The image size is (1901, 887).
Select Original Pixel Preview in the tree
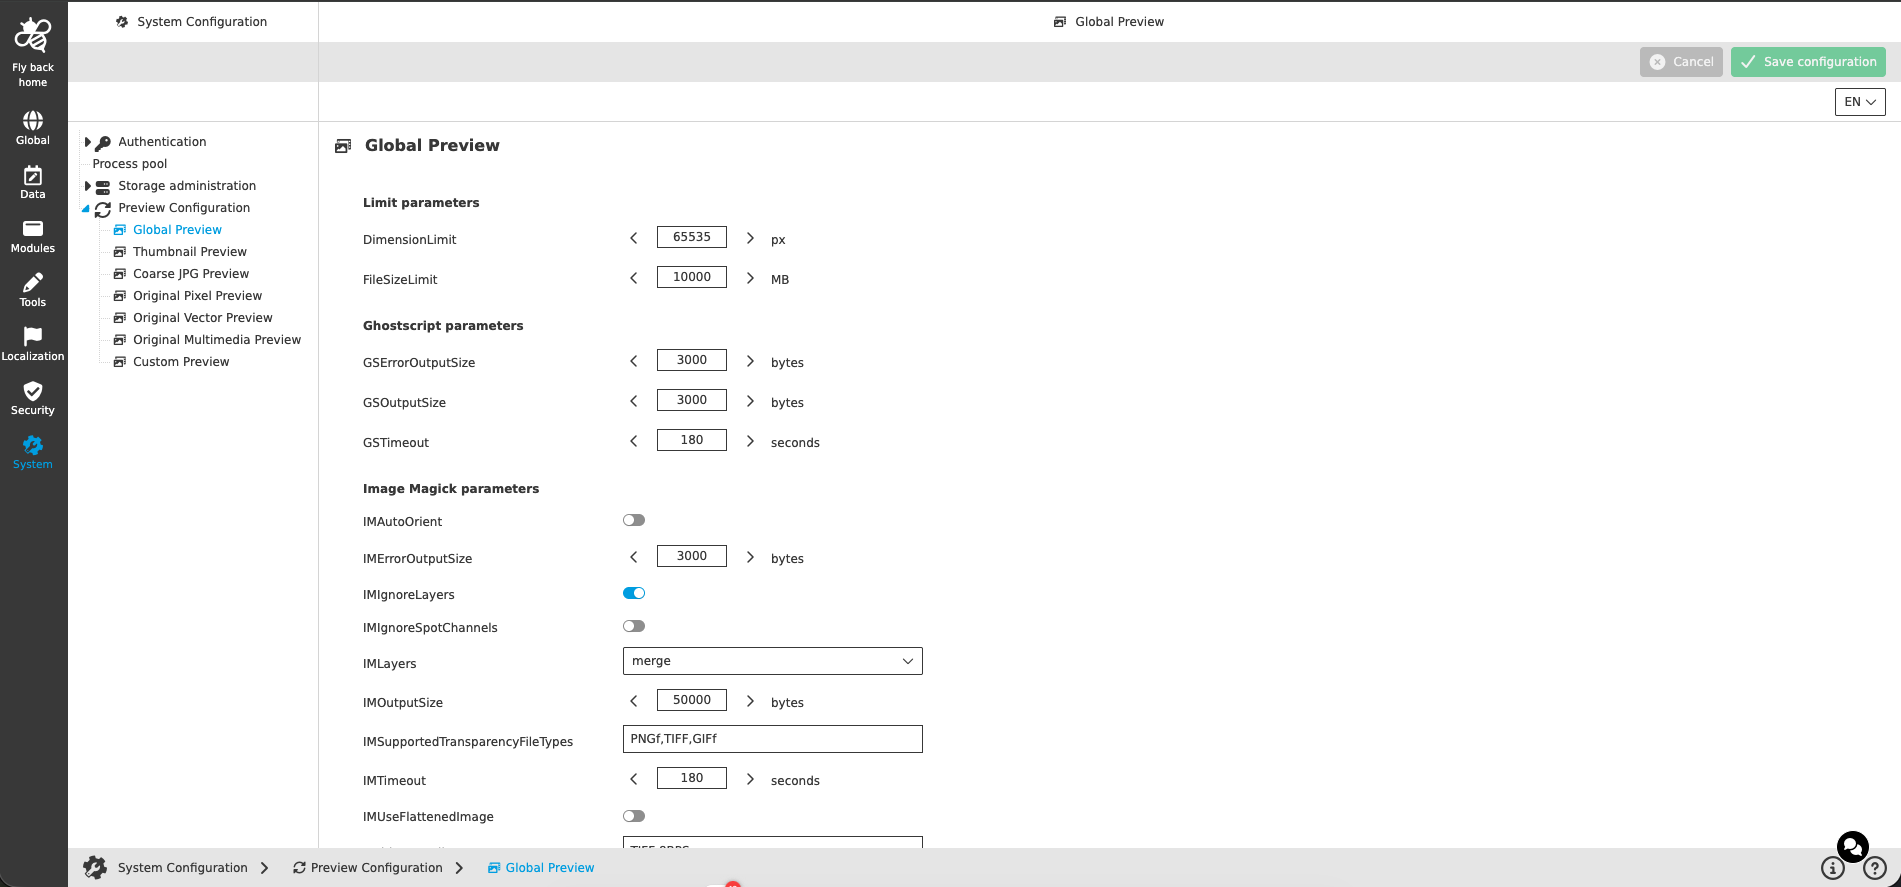(x=197, y=296)
